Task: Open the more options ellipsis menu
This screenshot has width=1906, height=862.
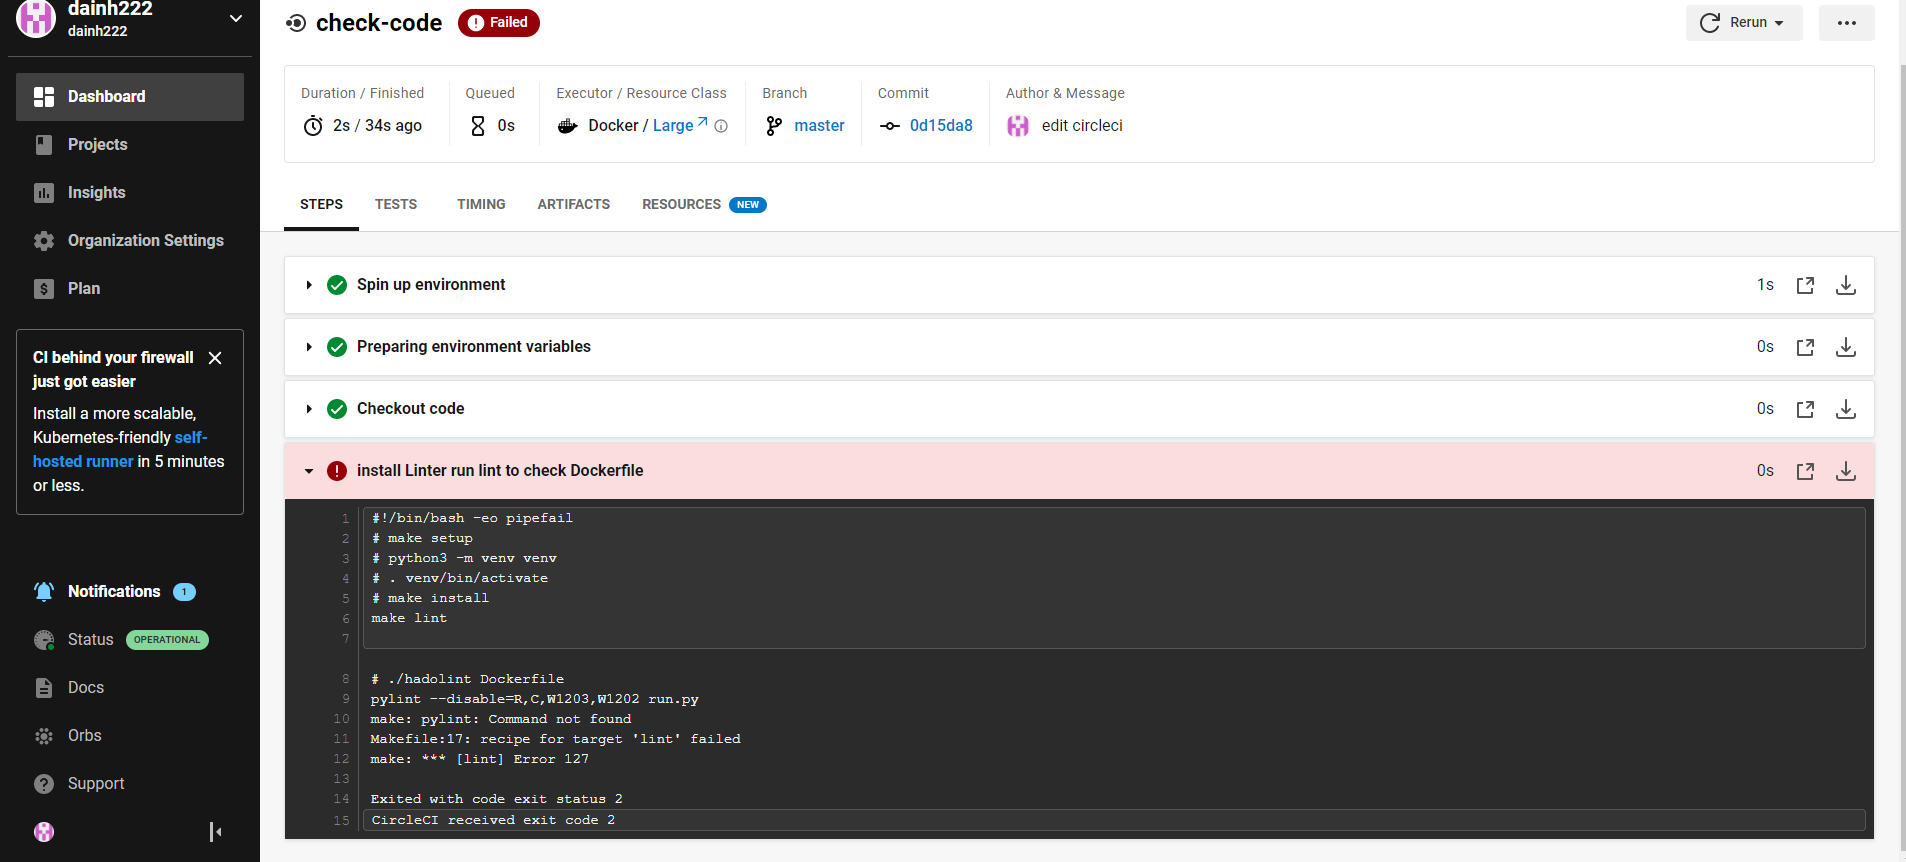Action: click(x=1847, y=23)
